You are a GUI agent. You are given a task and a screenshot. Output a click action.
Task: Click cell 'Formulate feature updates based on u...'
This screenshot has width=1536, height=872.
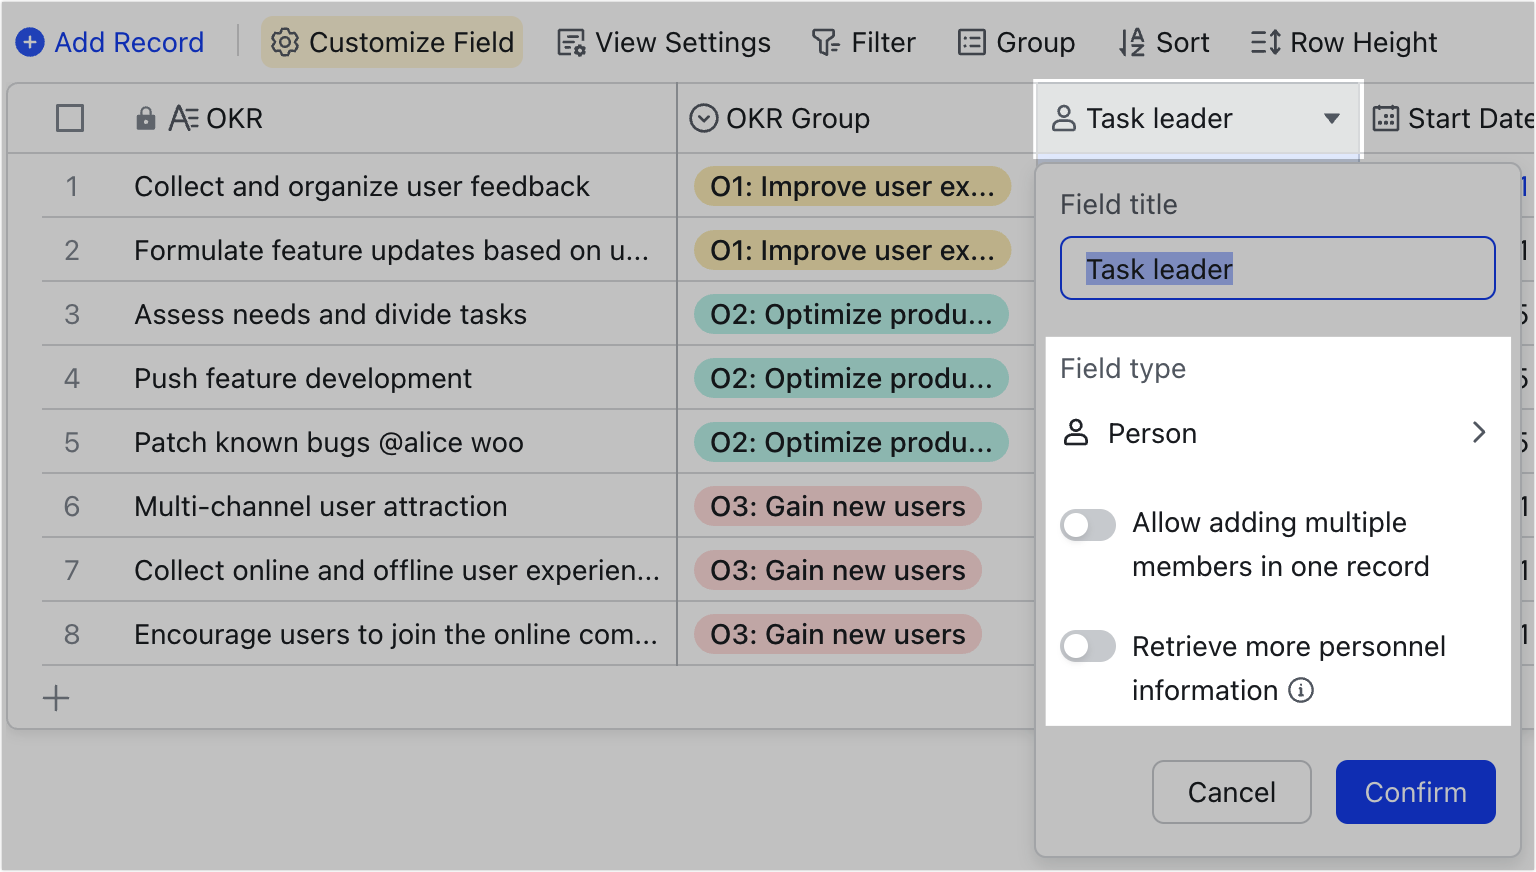click(x=392, y=250)
